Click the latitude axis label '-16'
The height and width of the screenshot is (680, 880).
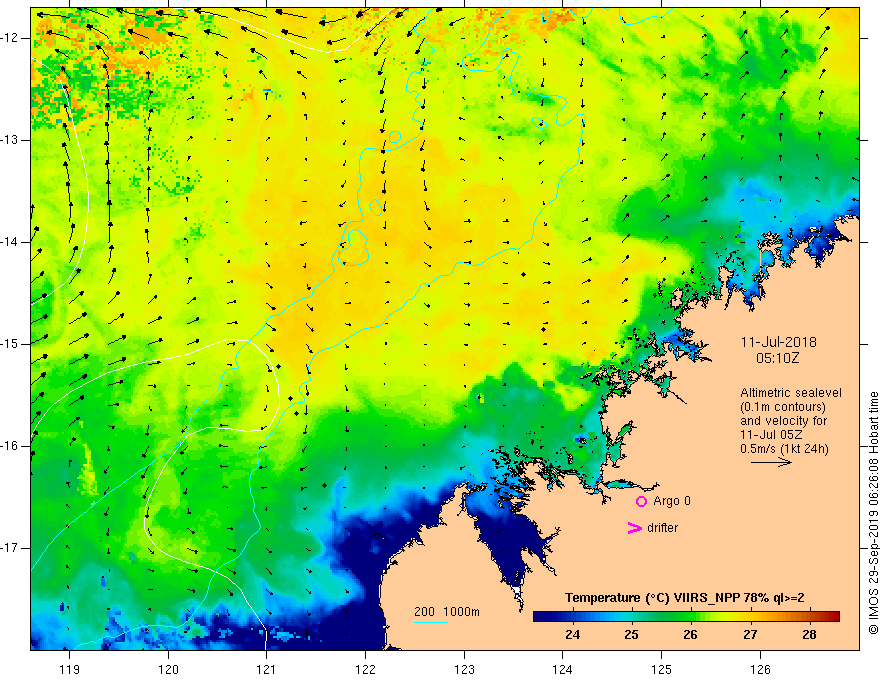pyautogui.click(x=10, y=446)
